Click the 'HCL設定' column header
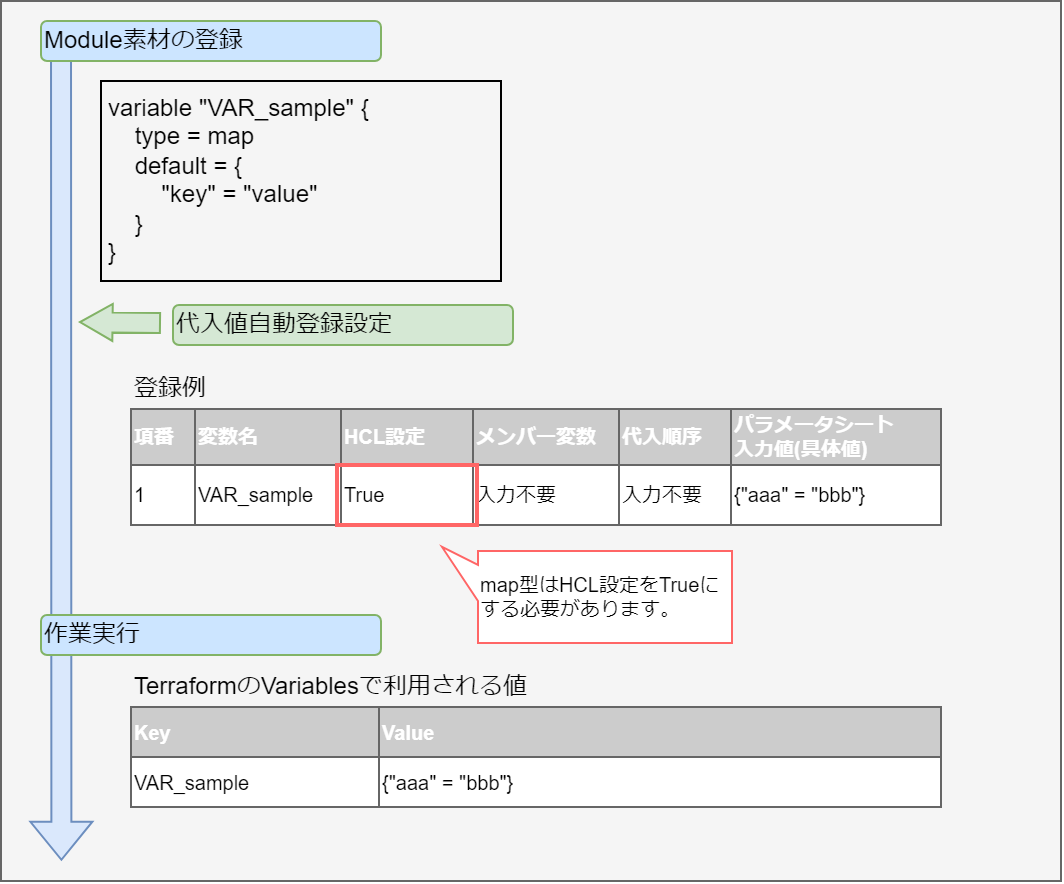 click(x=406, y=437)
